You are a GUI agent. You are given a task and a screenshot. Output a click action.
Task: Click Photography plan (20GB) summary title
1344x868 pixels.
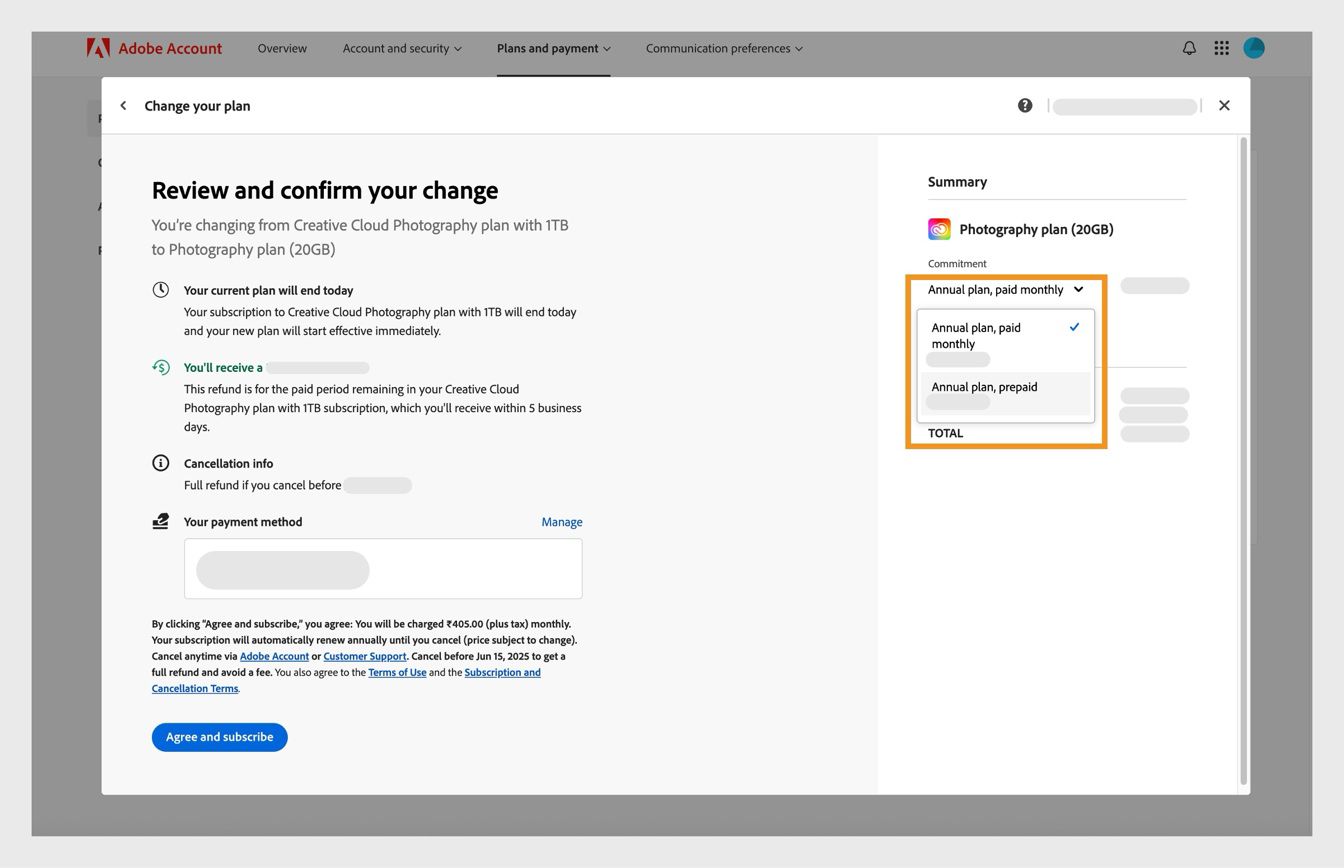tap(1036, 229)
